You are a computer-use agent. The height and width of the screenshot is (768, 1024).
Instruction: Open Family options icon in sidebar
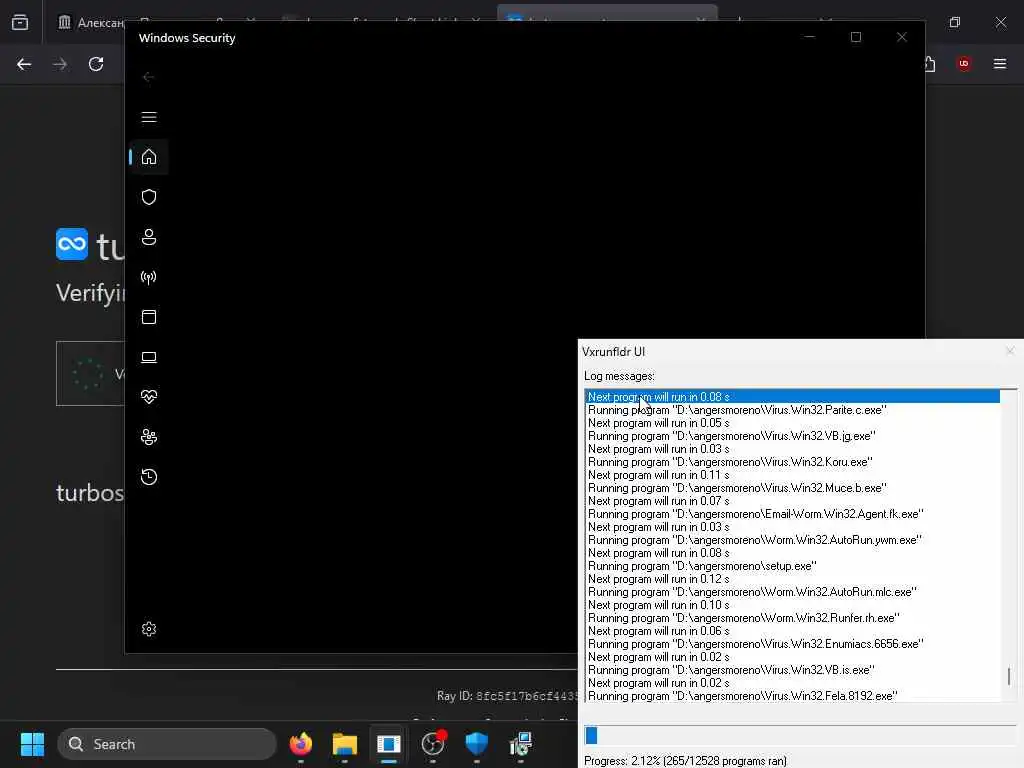(x=149, y=437)
